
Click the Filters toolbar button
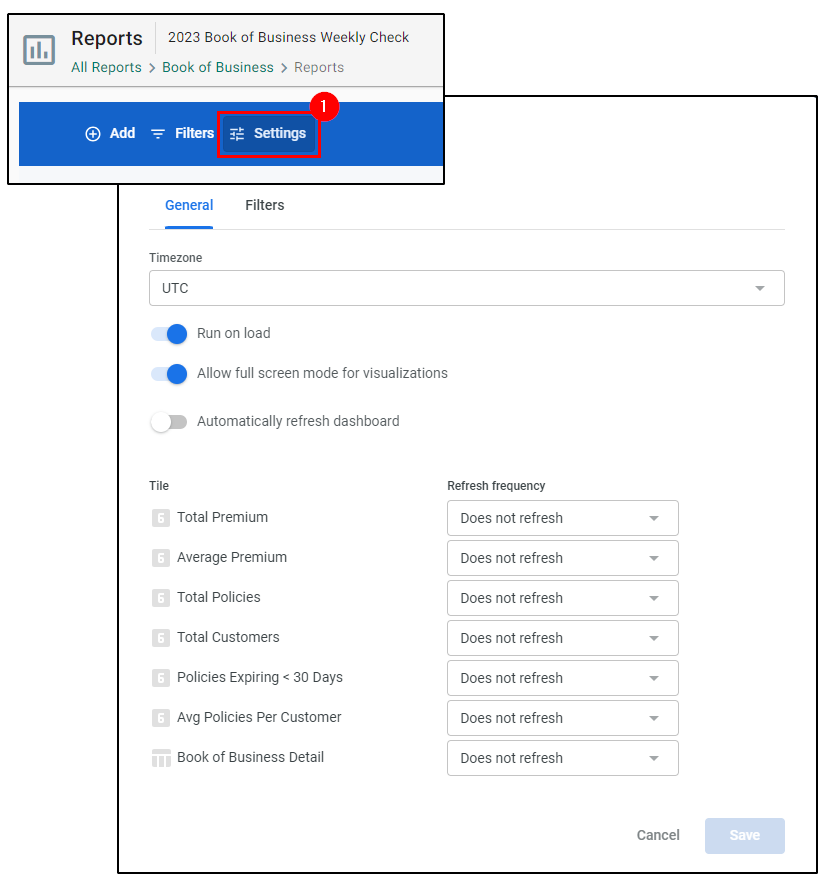[x=183, y=133]
